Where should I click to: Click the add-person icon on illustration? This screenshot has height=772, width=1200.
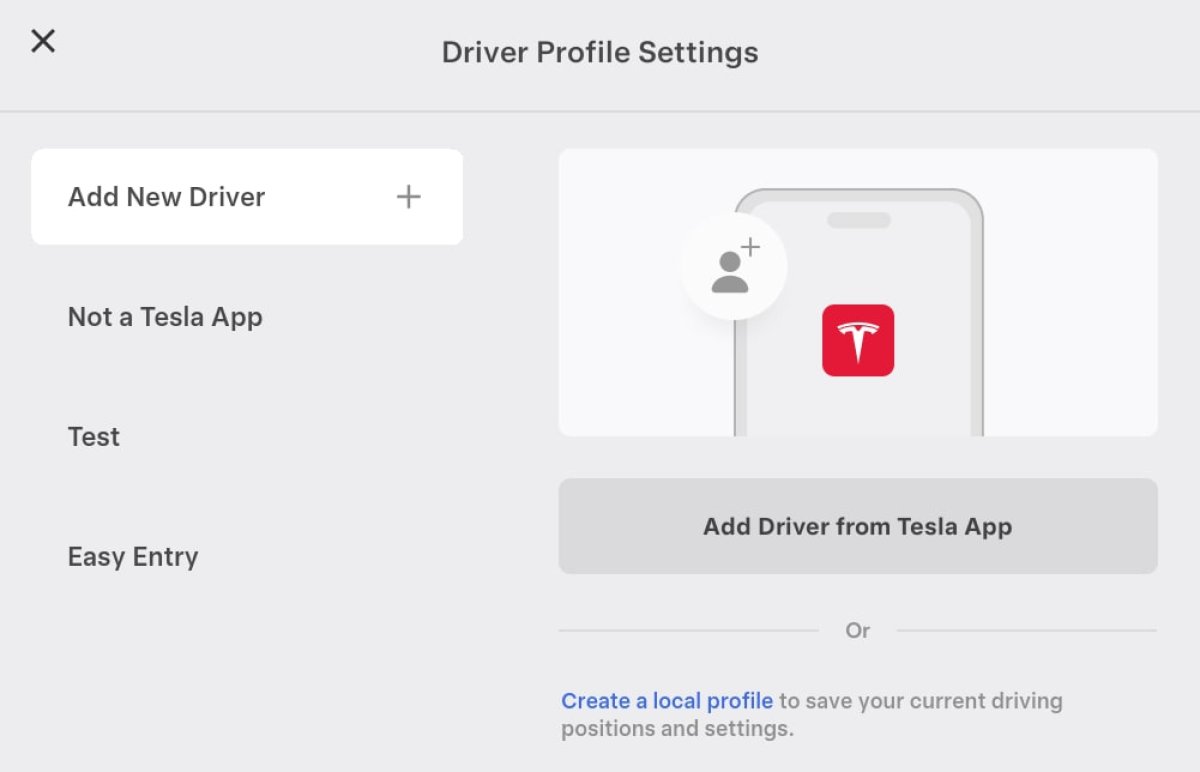click(734, 266)
